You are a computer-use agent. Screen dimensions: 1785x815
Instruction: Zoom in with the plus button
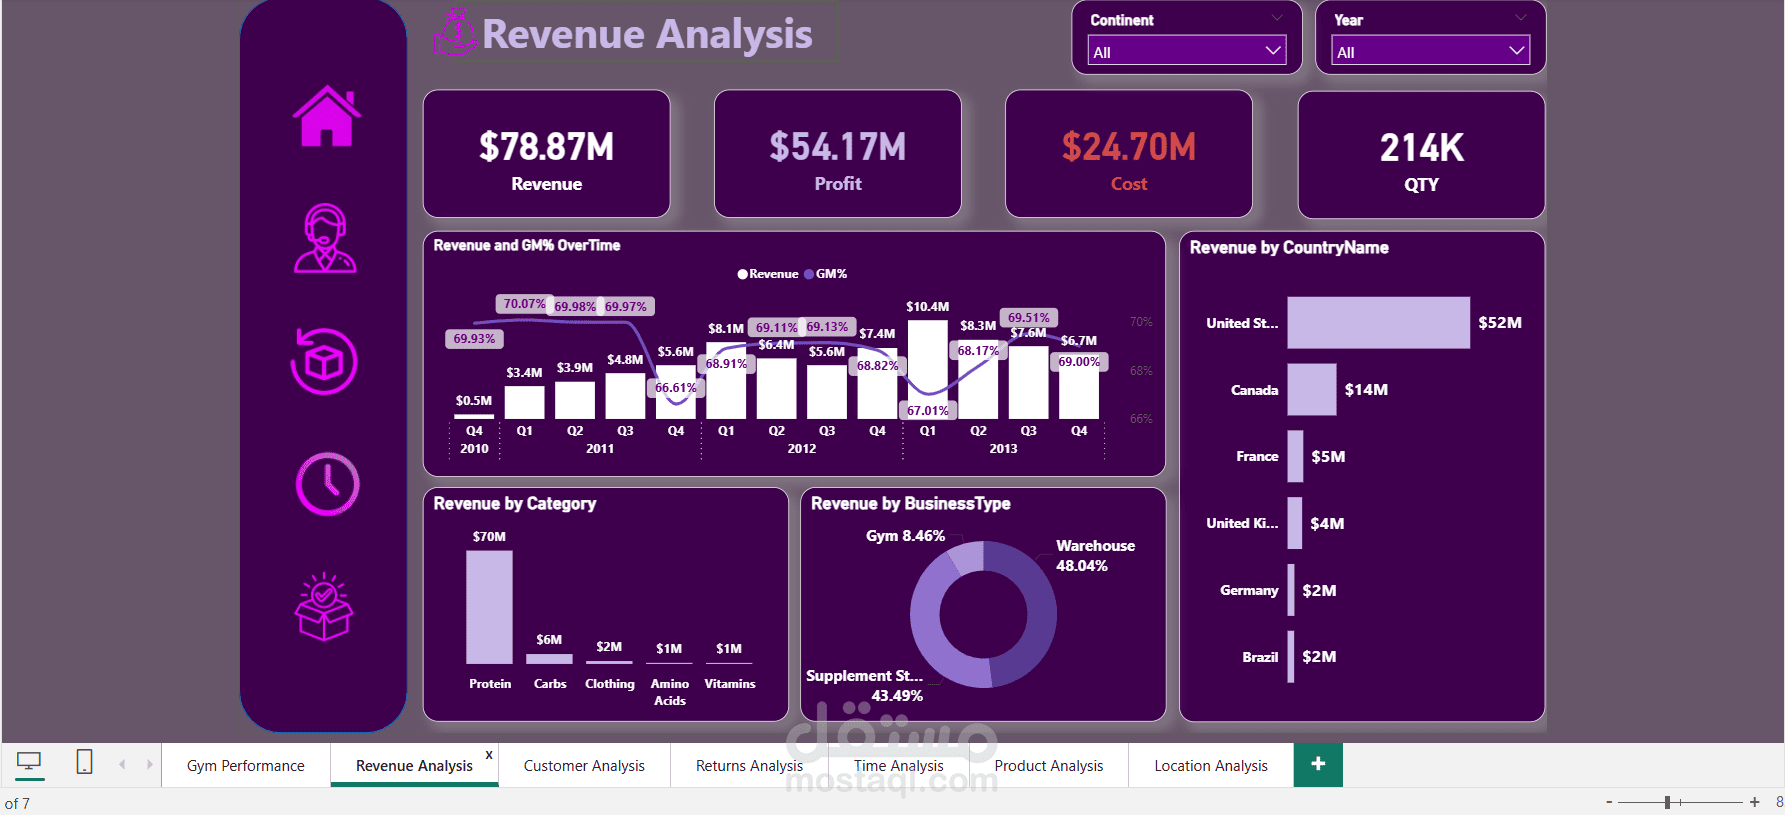1754,802
